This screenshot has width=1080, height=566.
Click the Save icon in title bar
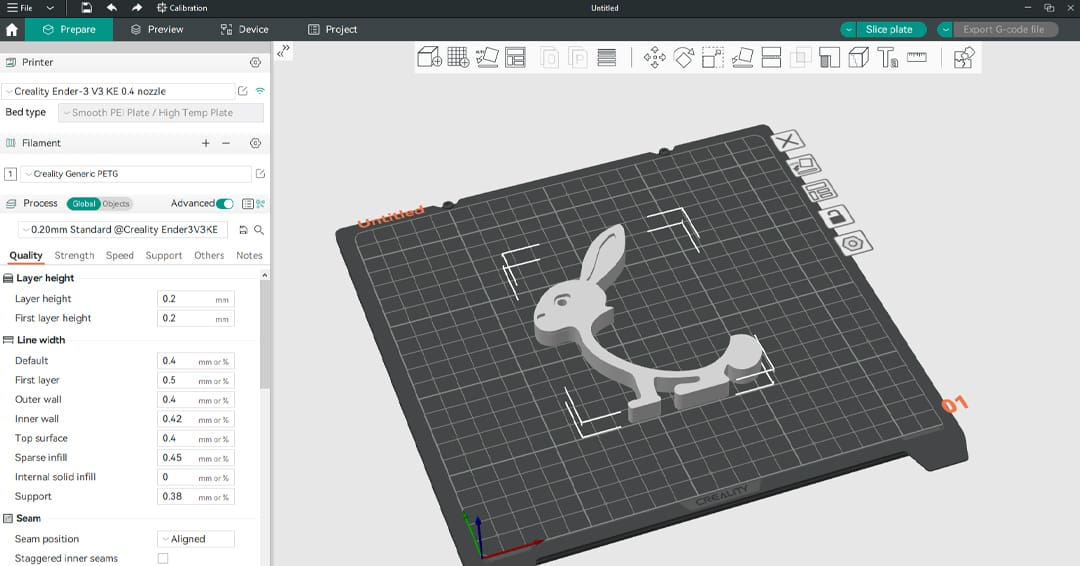[87, 8]
